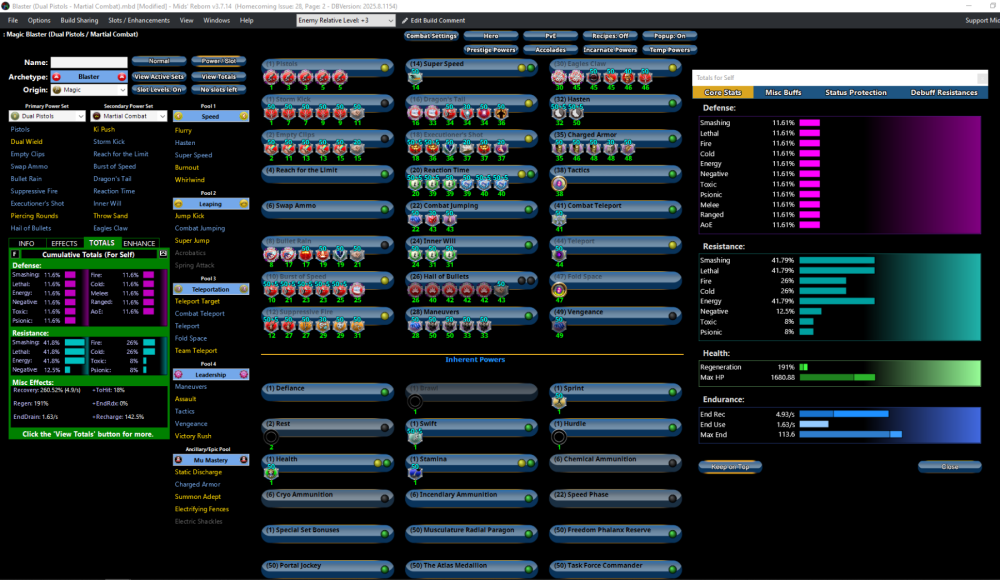Click the Smashing resistance bar in totals window
1000x580 pixels.
click(837, 260)
